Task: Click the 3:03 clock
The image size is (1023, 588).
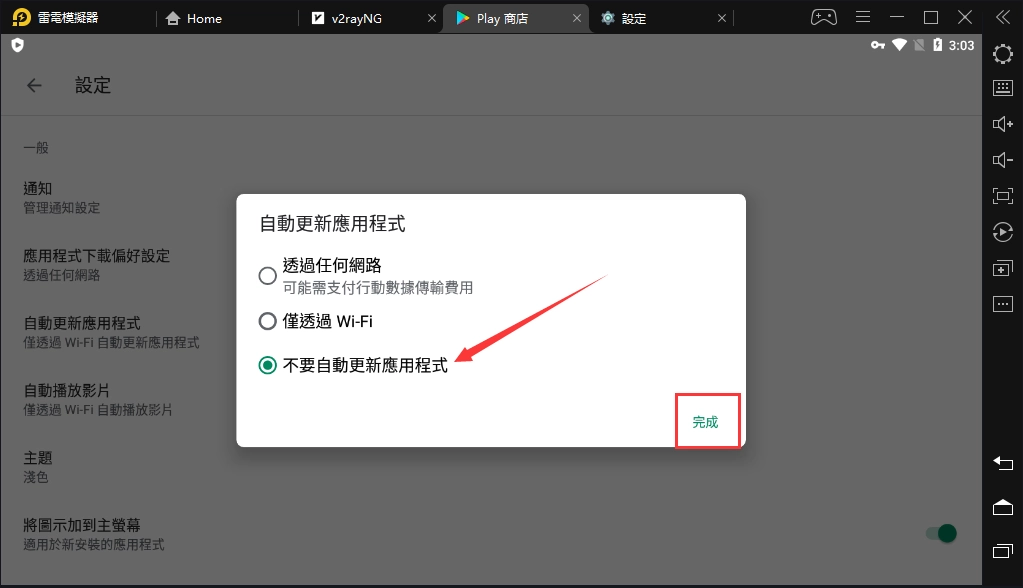Action: 961,46
